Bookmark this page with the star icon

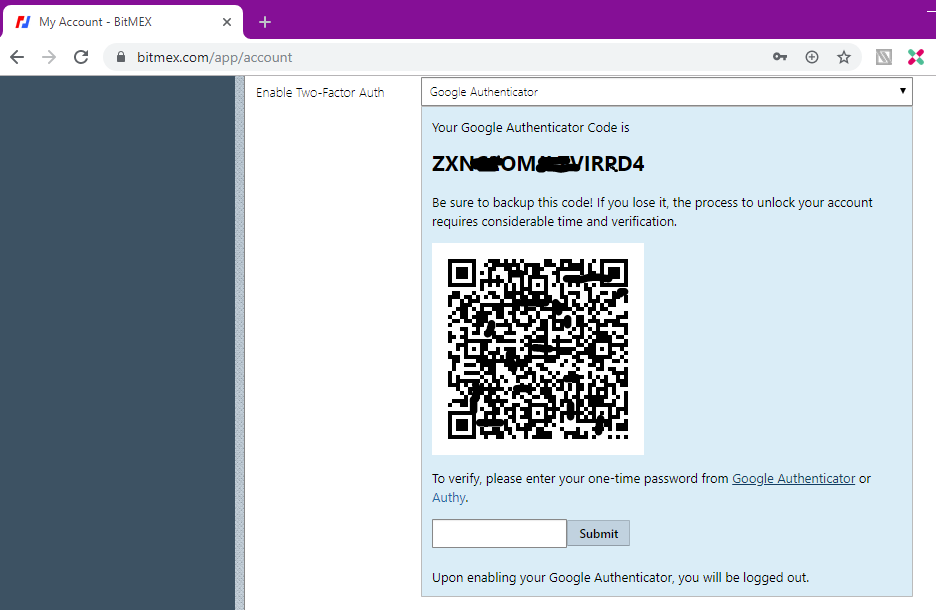(843, 57)
